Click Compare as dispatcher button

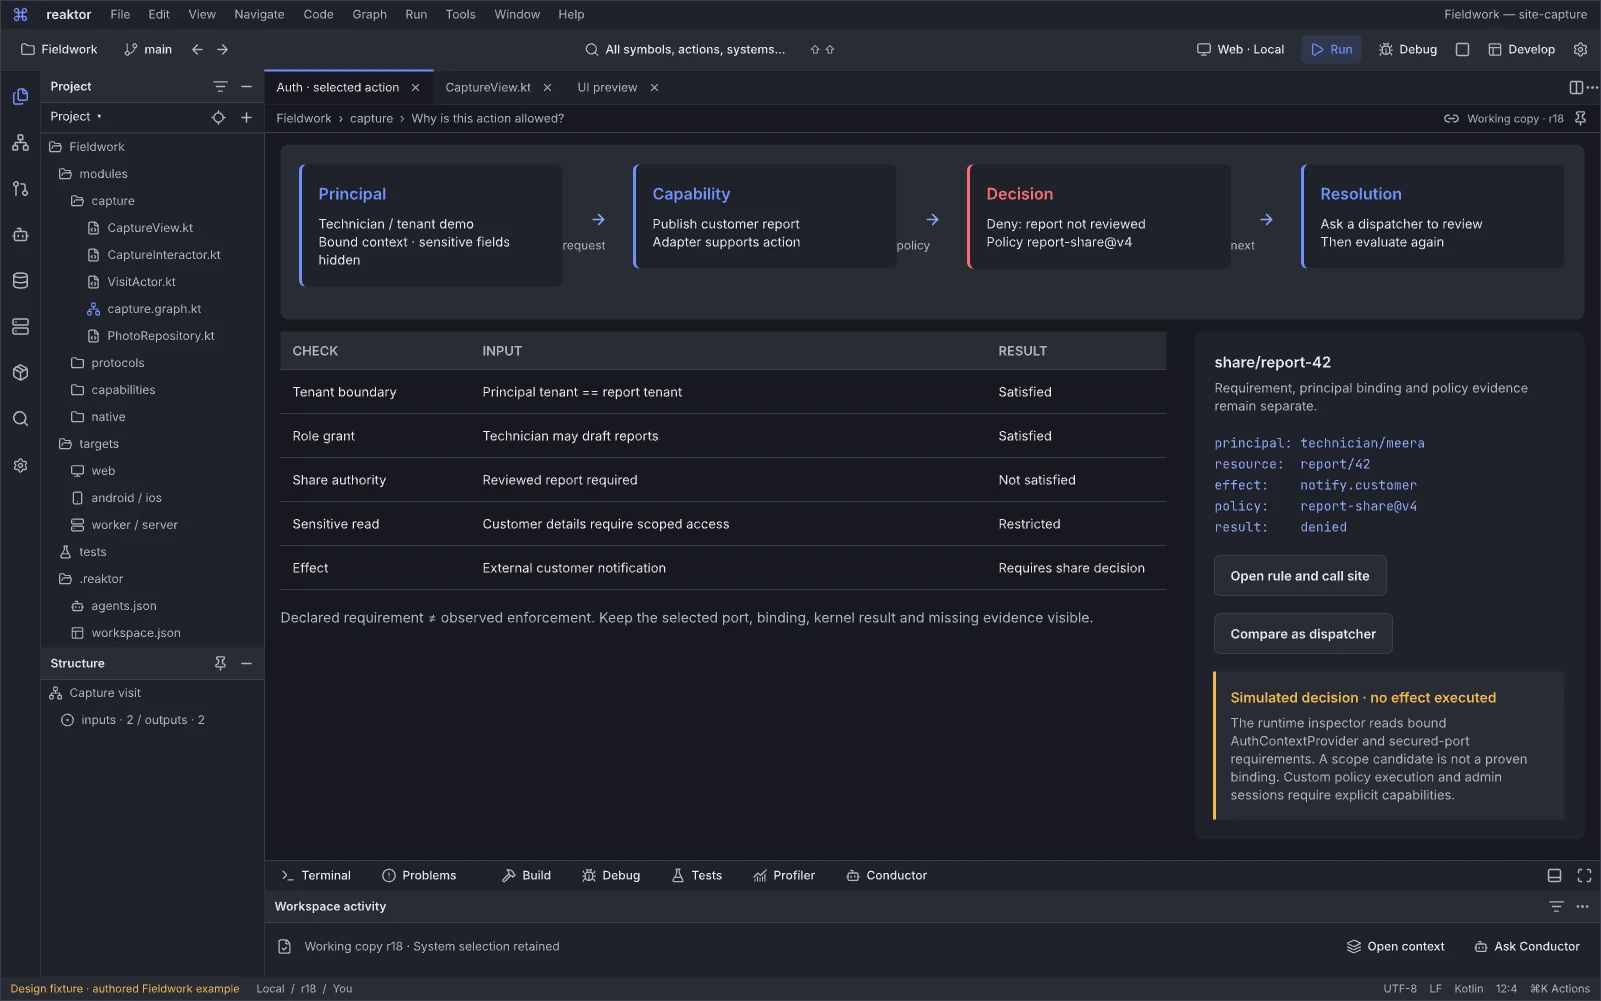click(x=1303, y=634)
